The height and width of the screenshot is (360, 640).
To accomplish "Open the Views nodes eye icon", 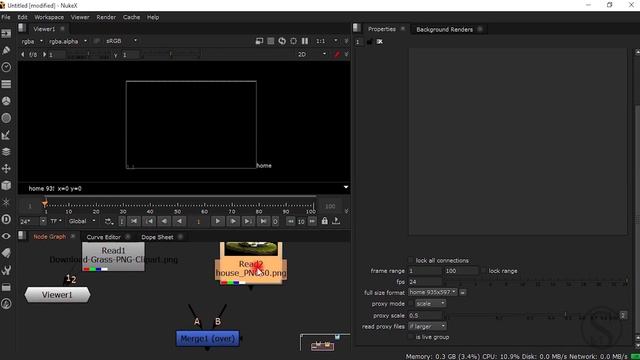I will [6, 236].
